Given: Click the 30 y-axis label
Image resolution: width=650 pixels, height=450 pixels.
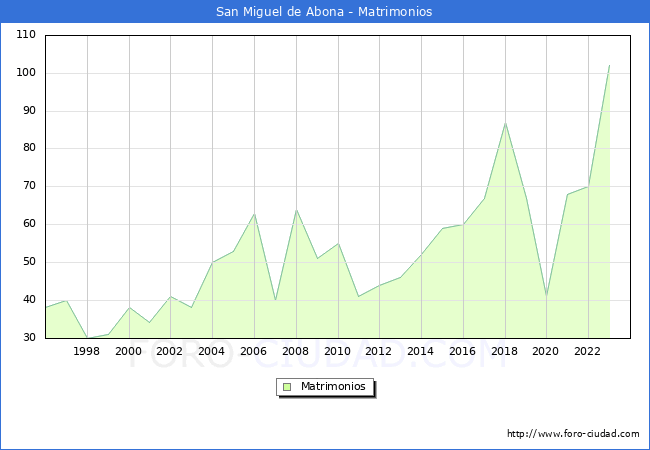Looking at the screenshot, I should pyautogui.click(x=29, y=338).
